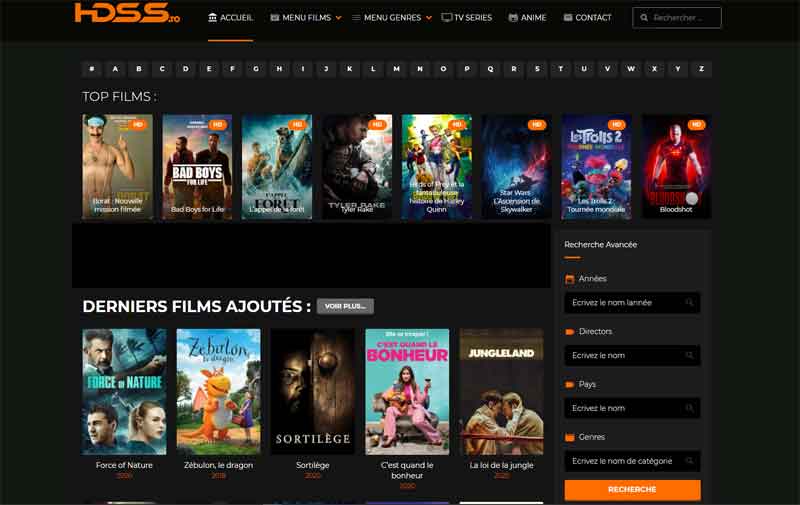The image size is (800, 505).
Task: Click the Pays label icon
Action: click(570, 384)
